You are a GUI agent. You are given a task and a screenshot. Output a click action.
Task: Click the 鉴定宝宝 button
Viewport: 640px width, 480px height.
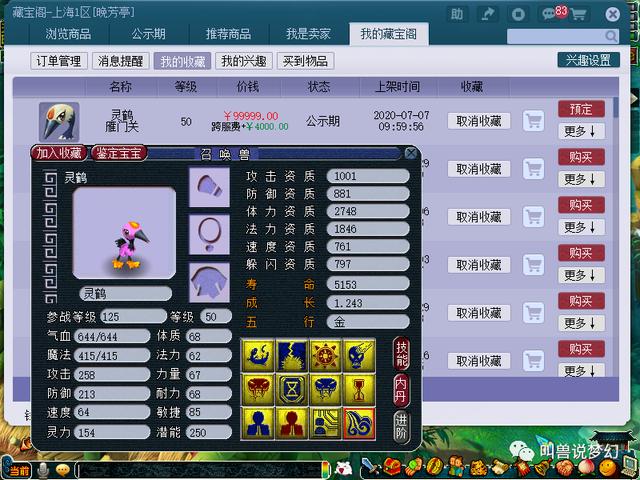pos(118,153)
